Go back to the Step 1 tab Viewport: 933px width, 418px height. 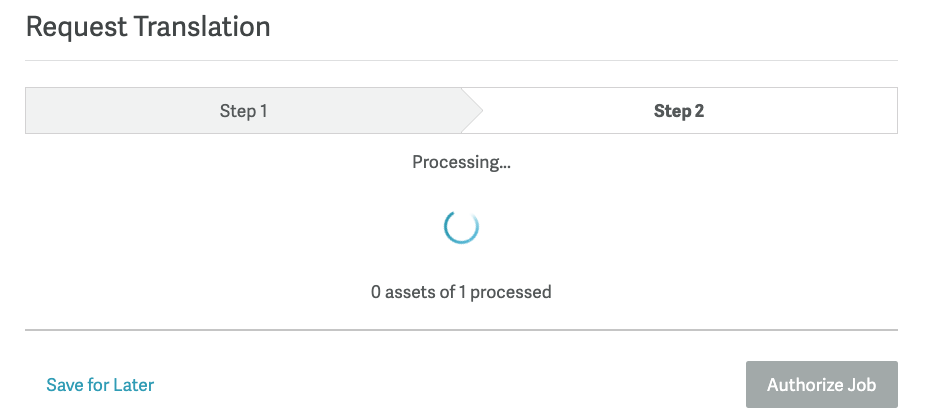click(243, 111)
